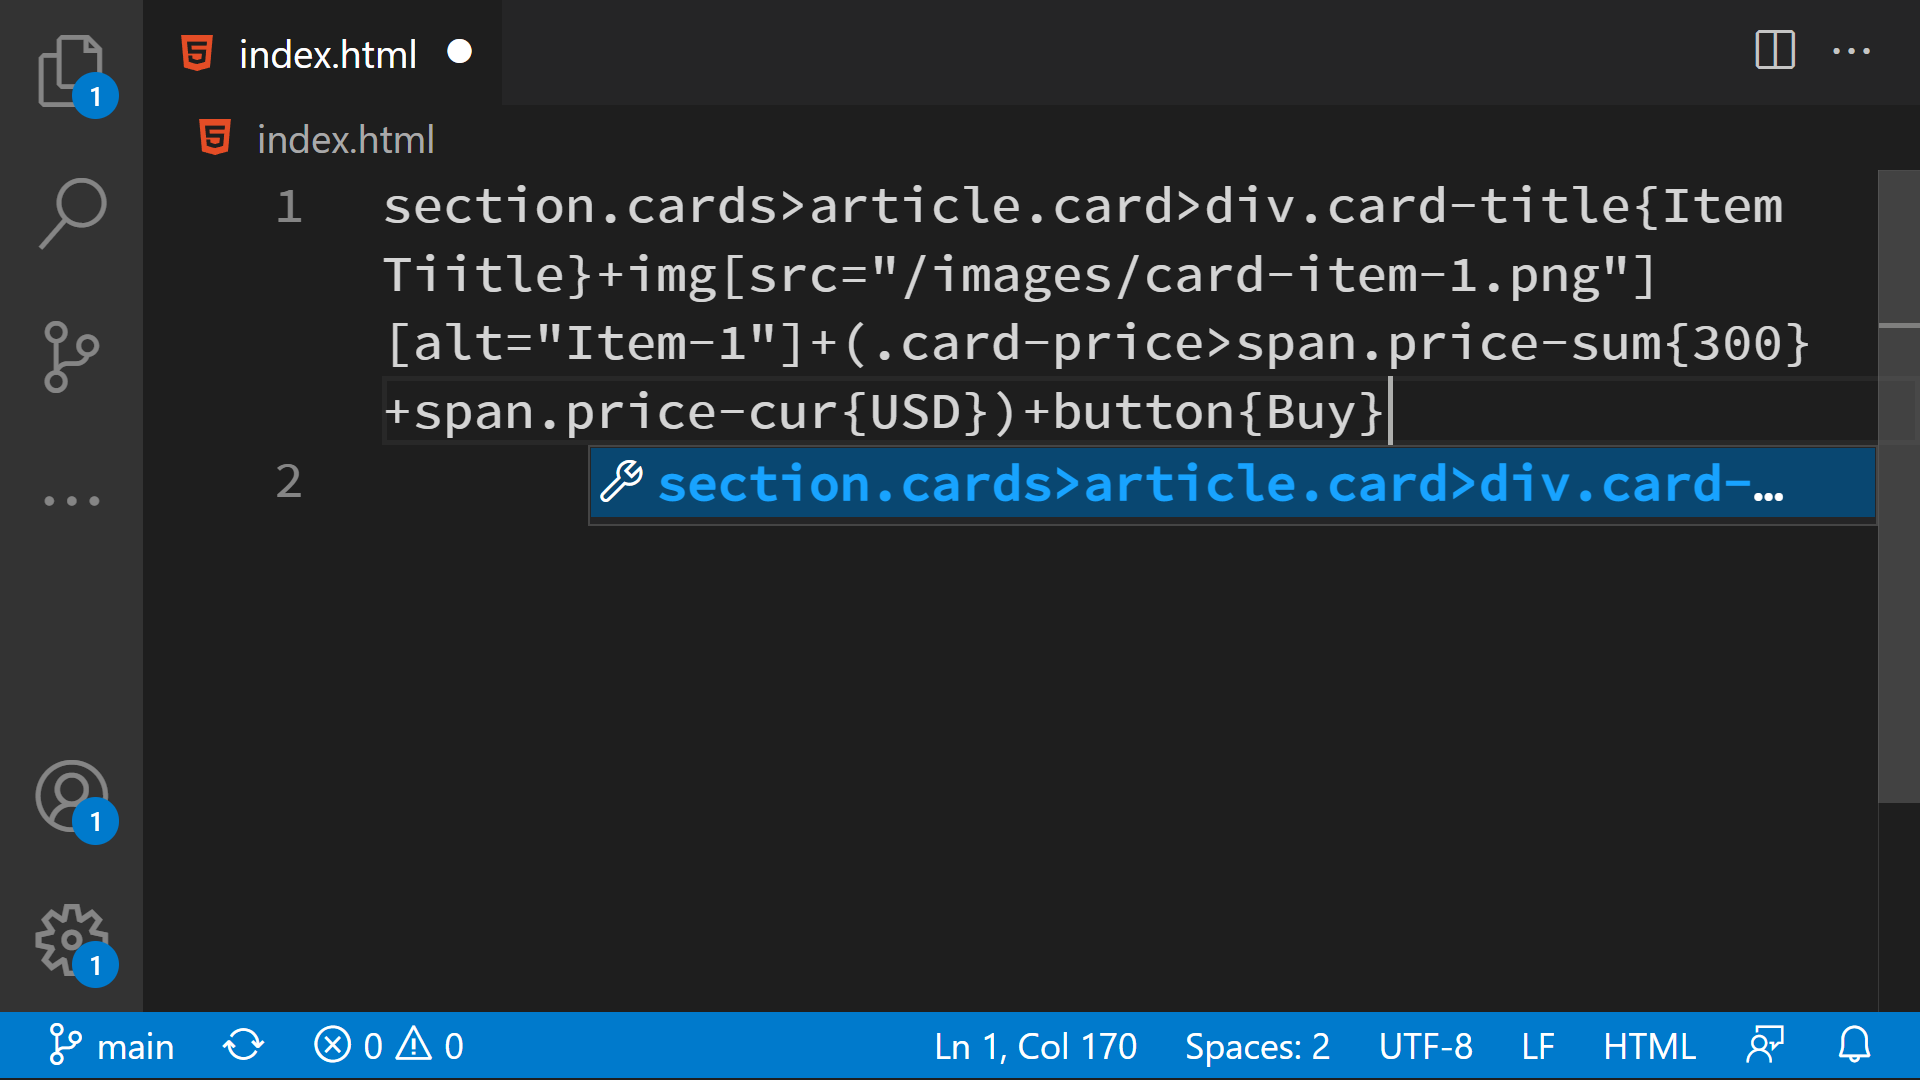Open more editor actions menu

(1853, 52)
